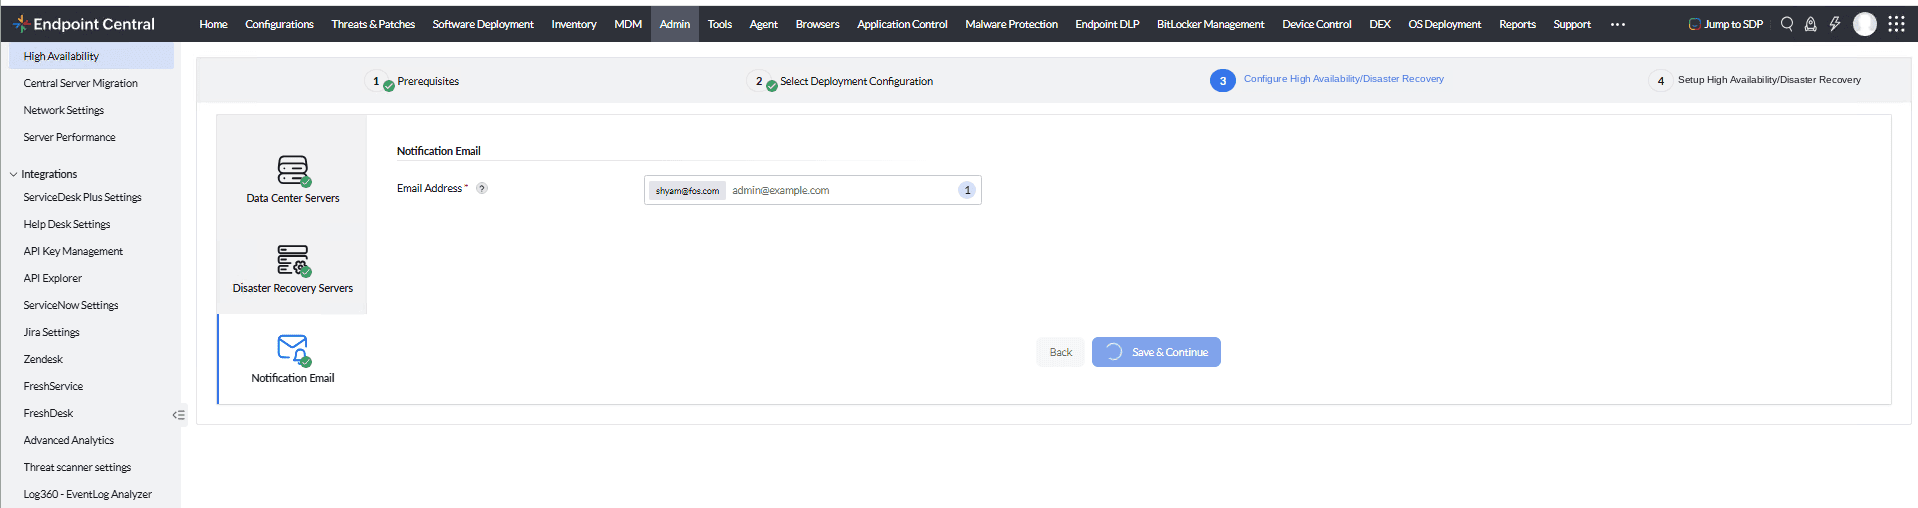Open Central Server Migration
This screenshot has height=508, width=1918.
point(81,83)
